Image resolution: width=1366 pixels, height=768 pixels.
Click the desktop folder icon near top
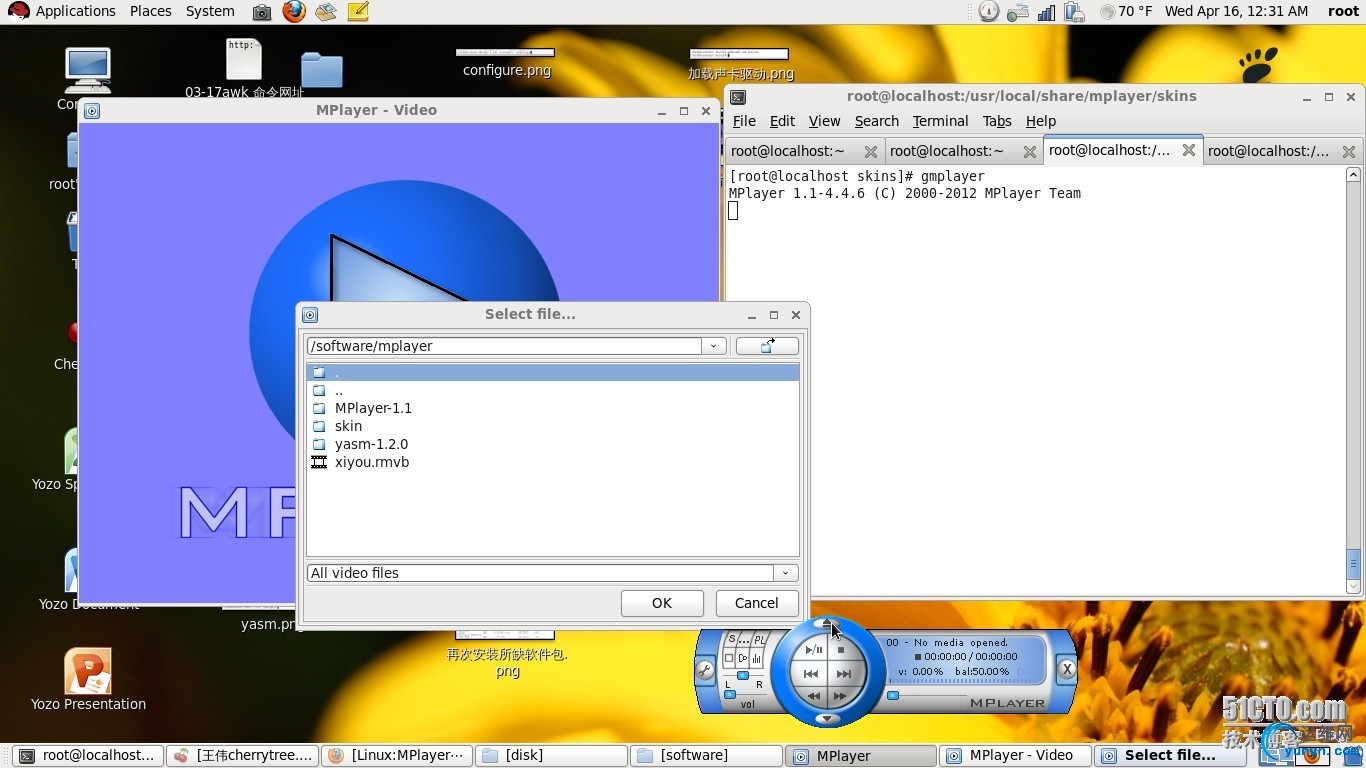321,70
